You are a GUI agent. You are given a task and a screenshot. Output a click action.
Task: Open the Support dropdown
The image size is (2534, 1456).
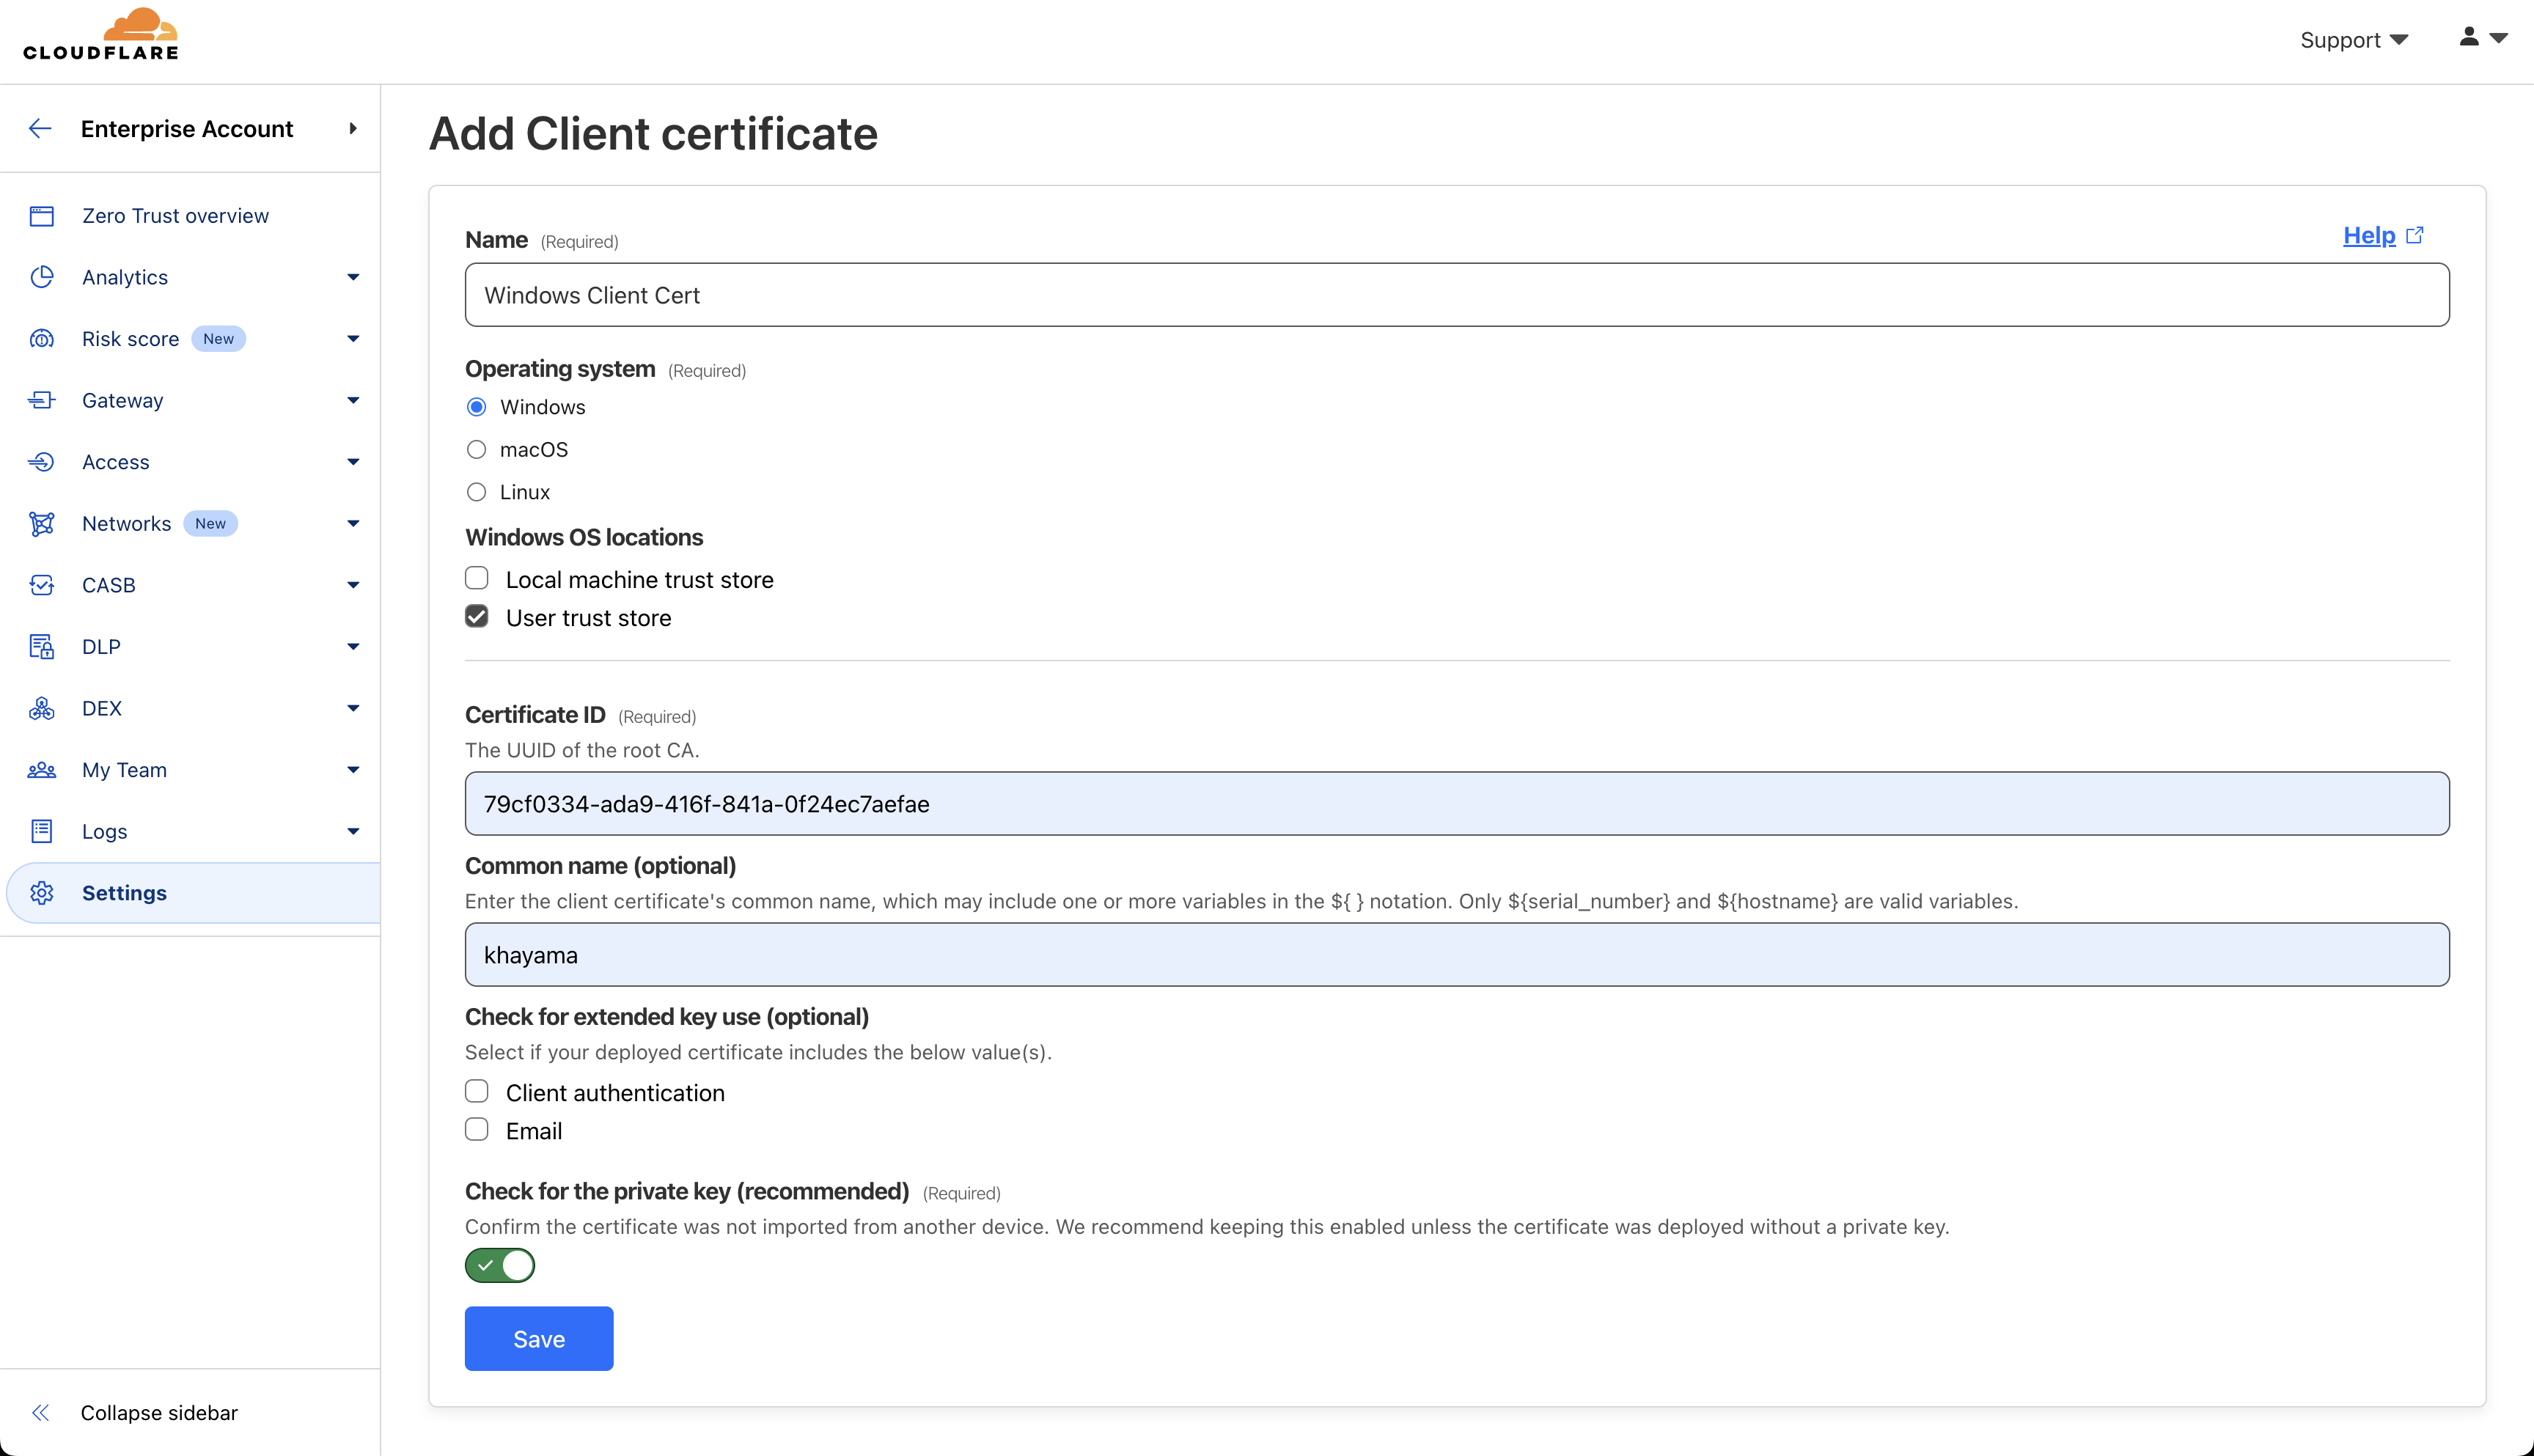(x=2352, y=40)
